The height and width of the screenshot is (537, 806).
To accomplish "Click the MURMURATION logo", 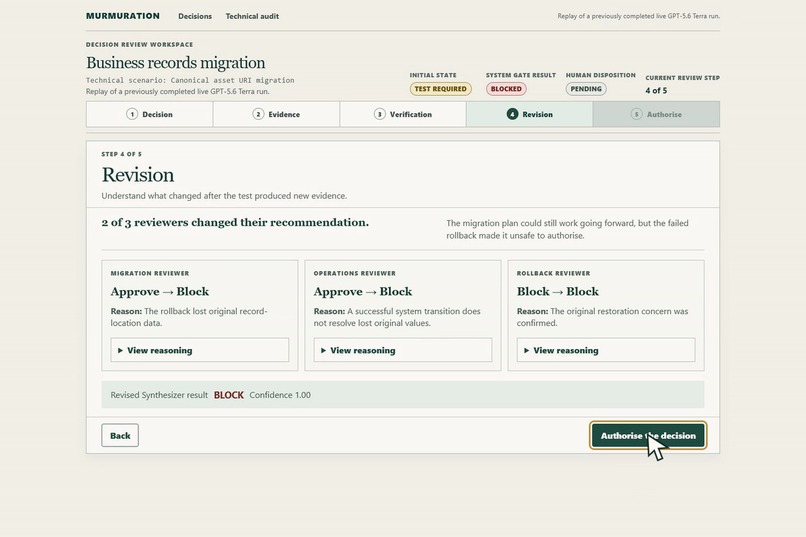I will [123, 16].
